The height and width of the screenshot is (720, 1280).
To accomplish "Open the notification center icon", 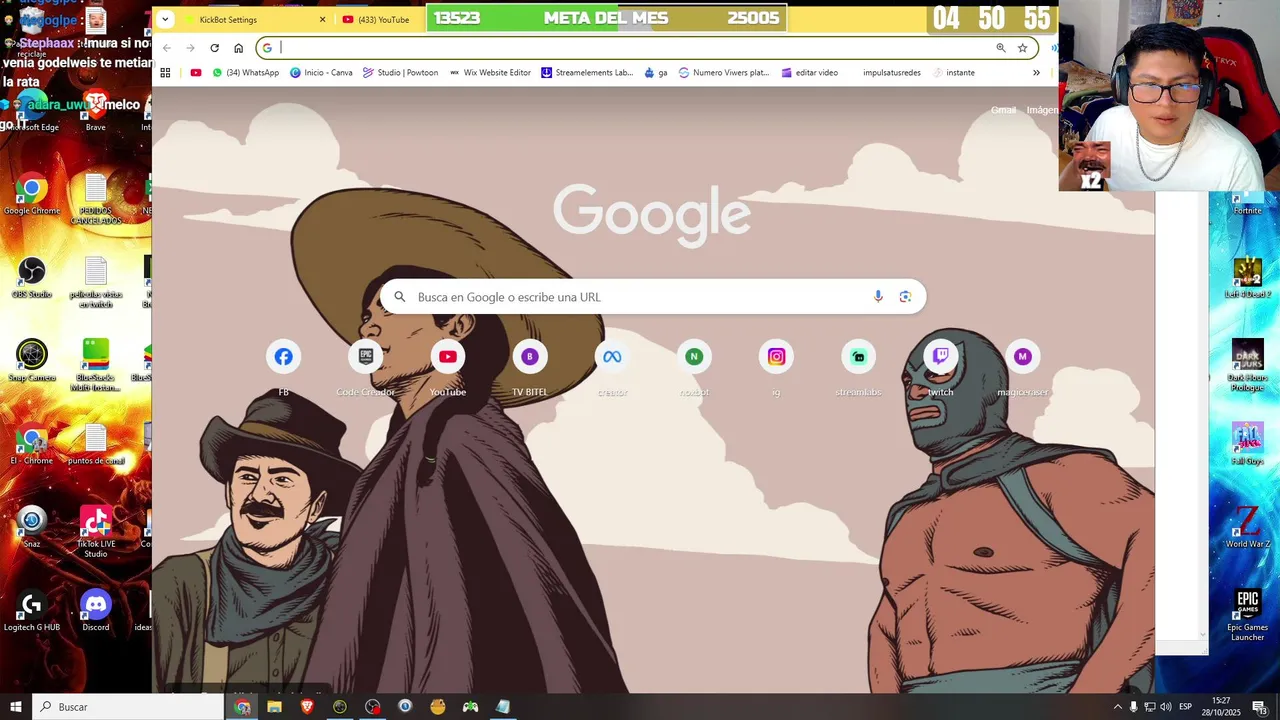I will (1260, 707).
